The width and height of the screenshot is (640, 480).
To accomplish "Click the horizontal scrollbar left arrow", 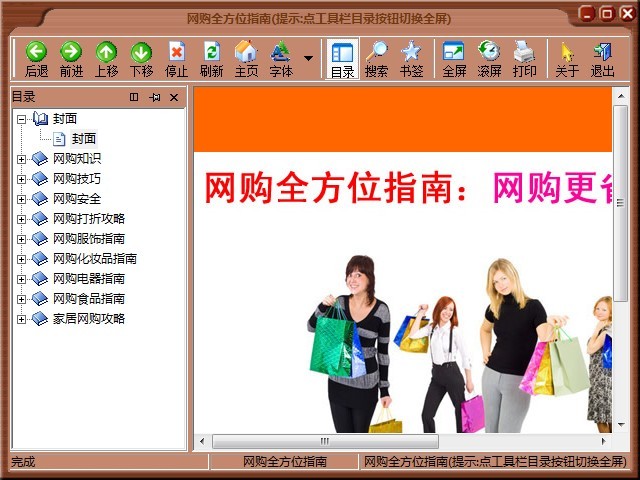I will click(x=202, y=441).
